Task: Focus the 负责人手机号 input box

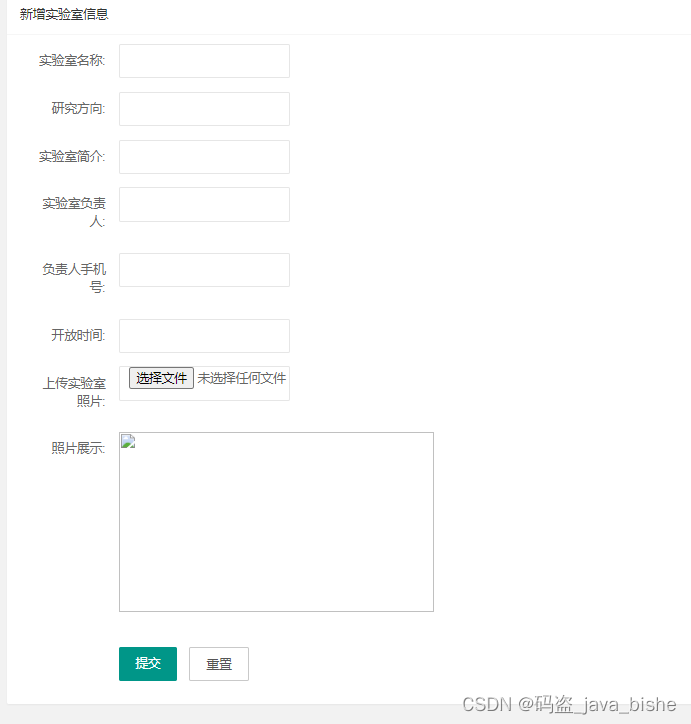Action: [x=204, y=270]
